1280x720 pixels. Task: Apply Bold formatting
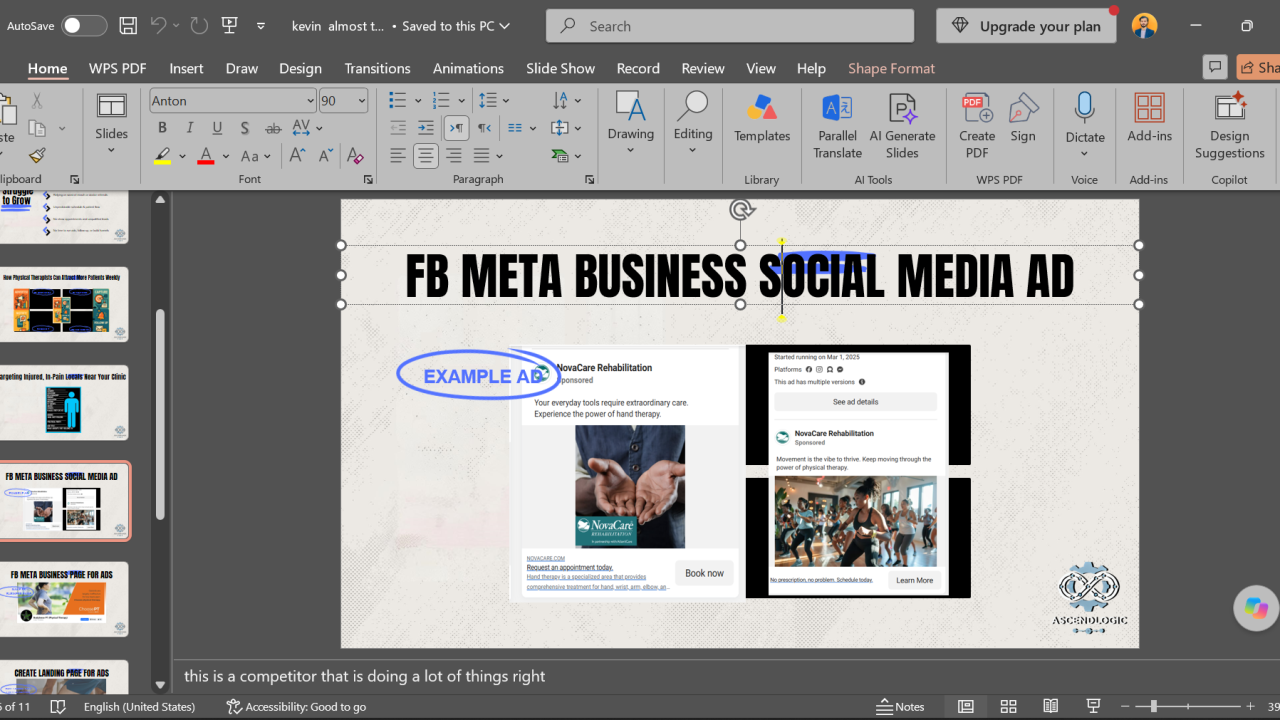[162, 128]
